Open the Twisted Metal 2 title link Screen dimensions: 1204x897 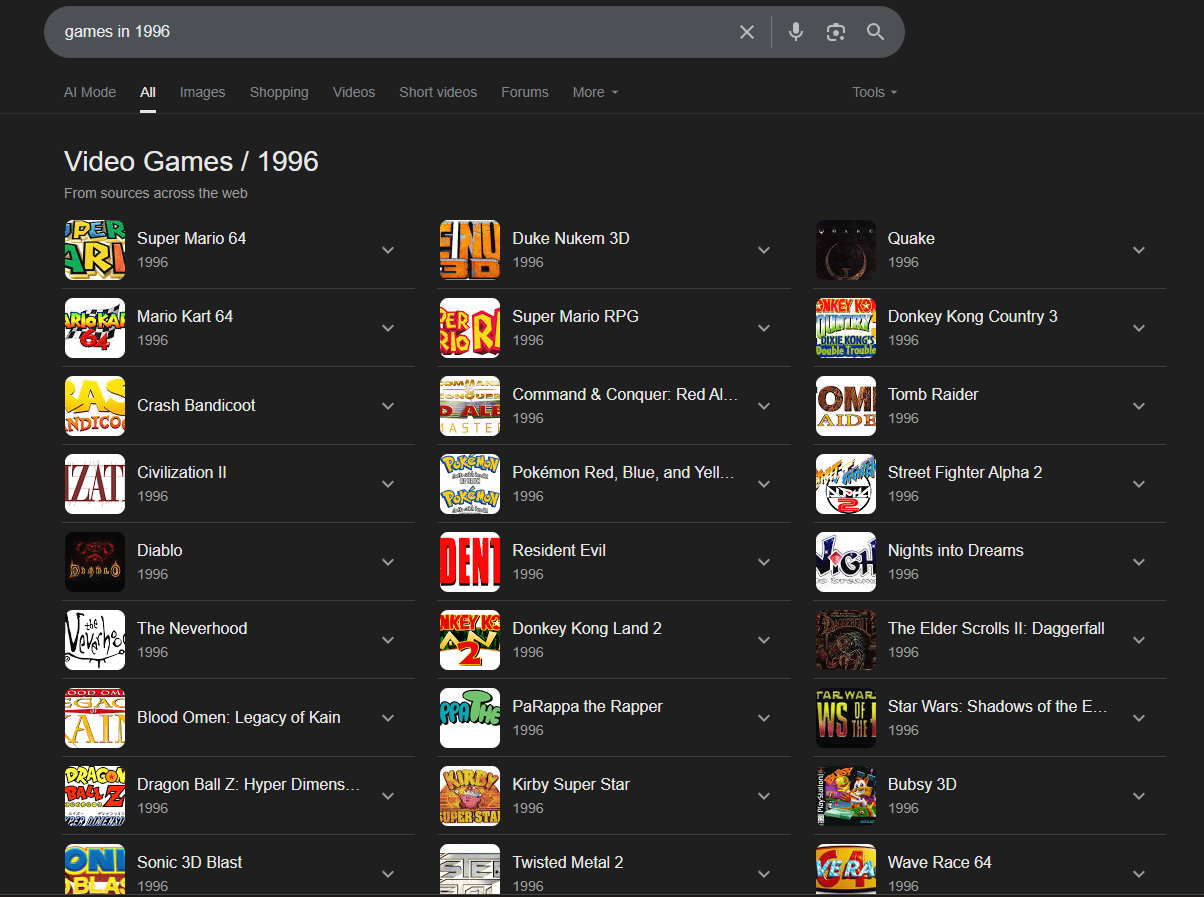[x=568, y=862]
